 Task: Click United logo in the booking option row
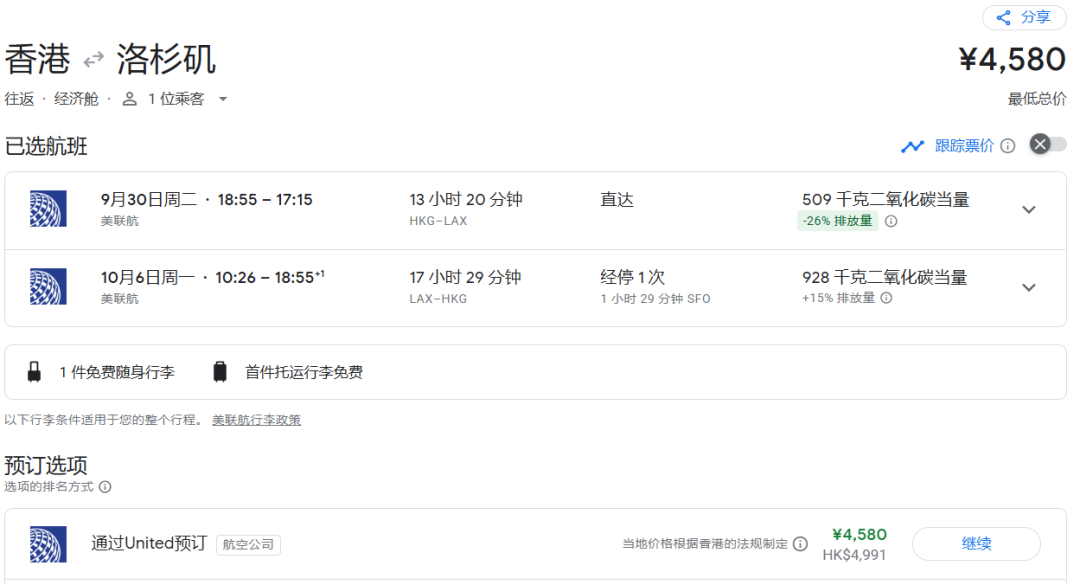point(48,544)
